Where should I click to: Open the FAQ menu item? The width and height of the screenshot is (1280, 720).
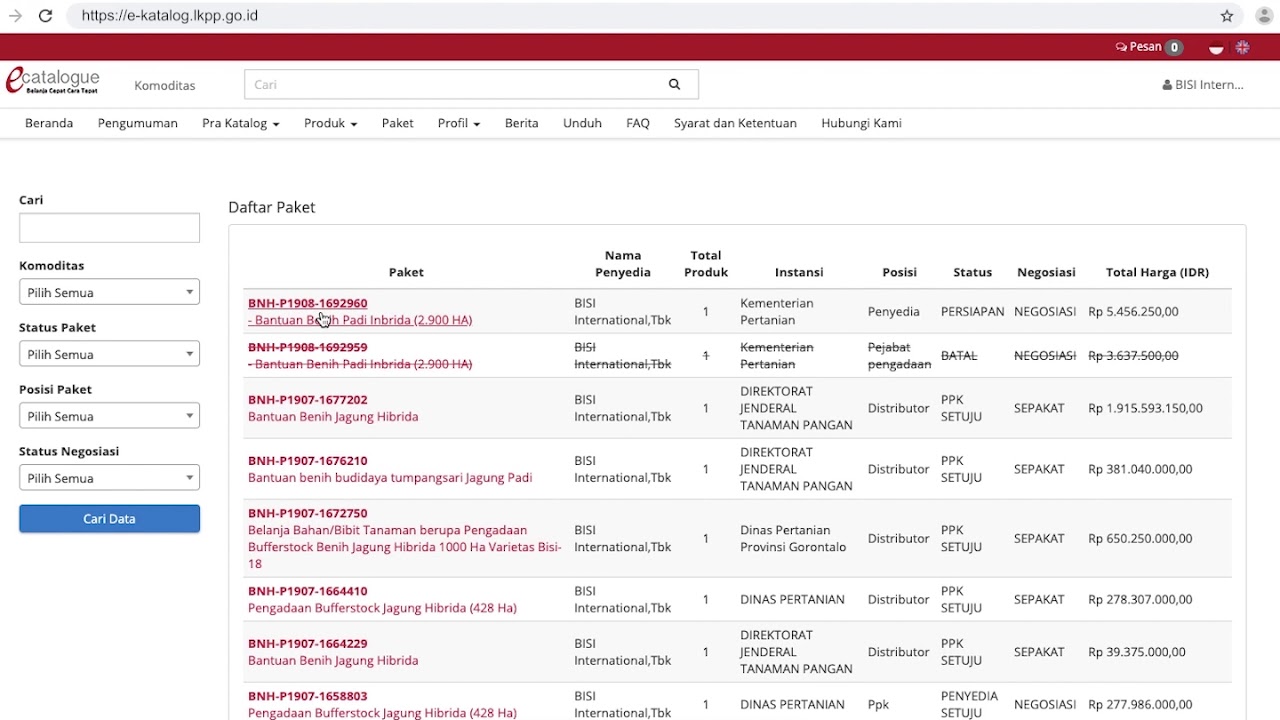[x=638, y=123]
